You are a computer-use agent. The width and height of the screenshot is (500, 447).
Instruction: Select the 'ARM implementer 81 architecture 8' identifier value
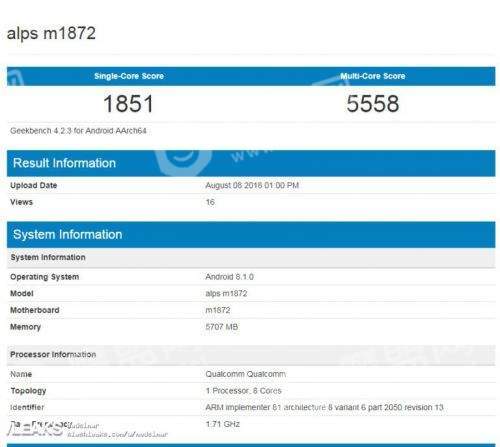324,408
